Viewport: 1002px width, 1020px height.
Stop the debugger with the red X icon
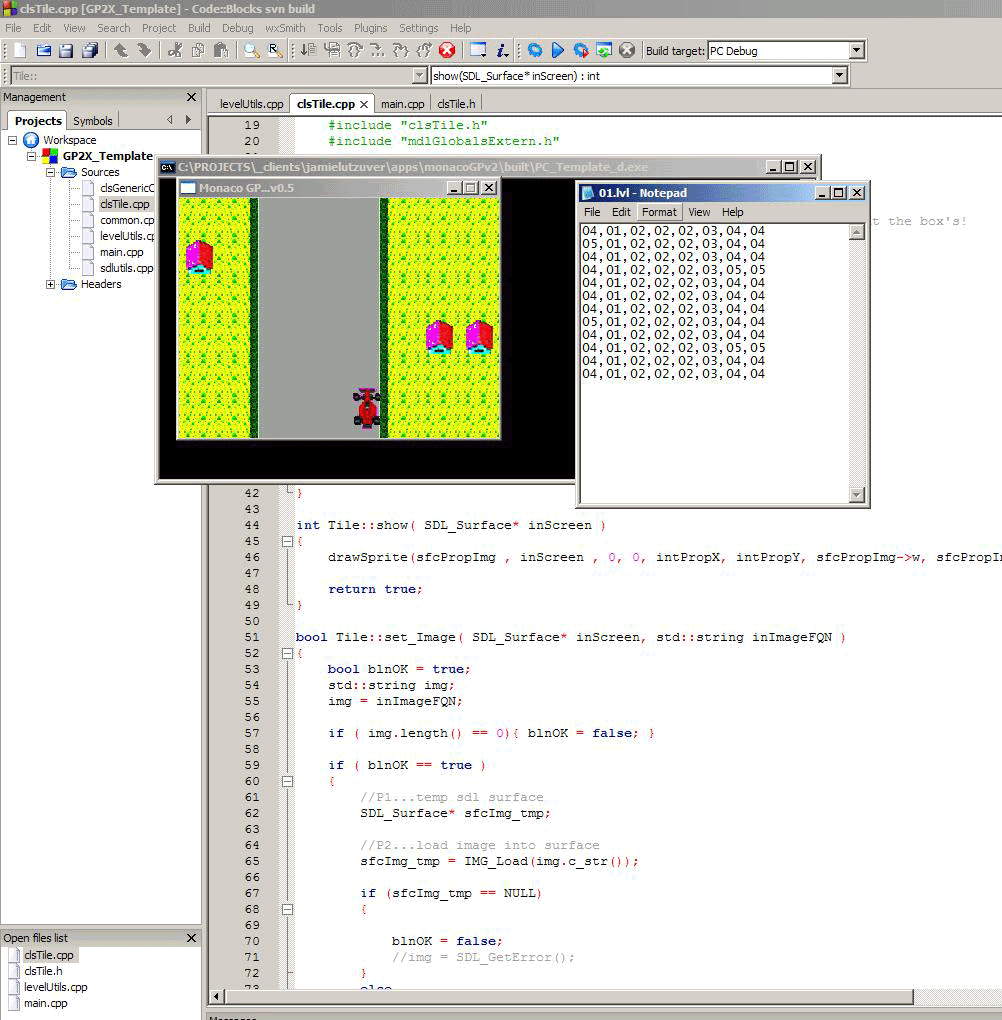point(447,50)
